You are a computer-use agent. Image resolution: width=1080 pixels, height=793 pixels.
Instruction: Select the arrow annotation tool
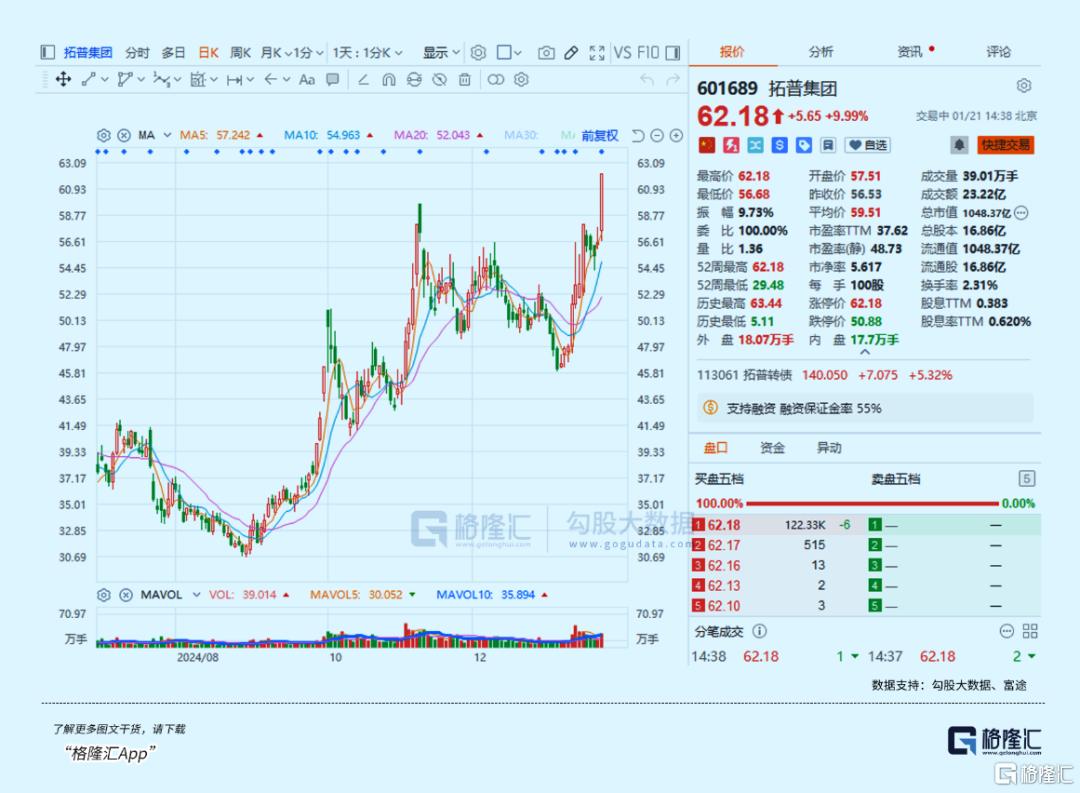point(271,80)
